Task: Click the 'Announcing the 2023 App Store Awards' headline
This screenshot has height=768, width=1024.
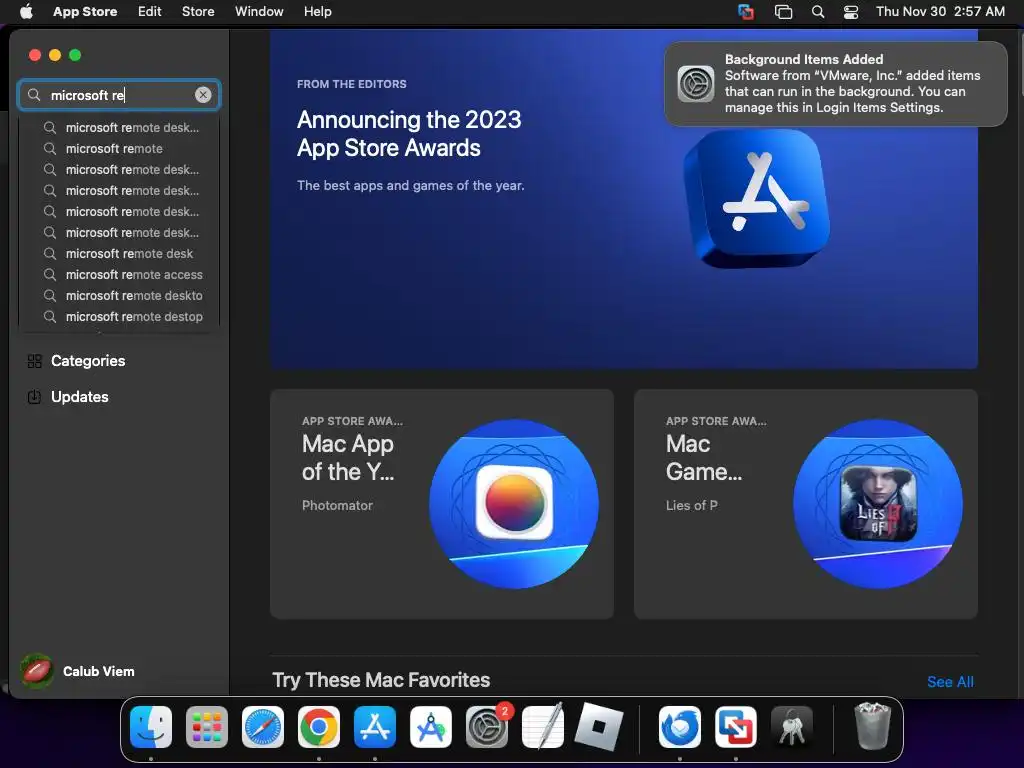Action: click(409, 134)
